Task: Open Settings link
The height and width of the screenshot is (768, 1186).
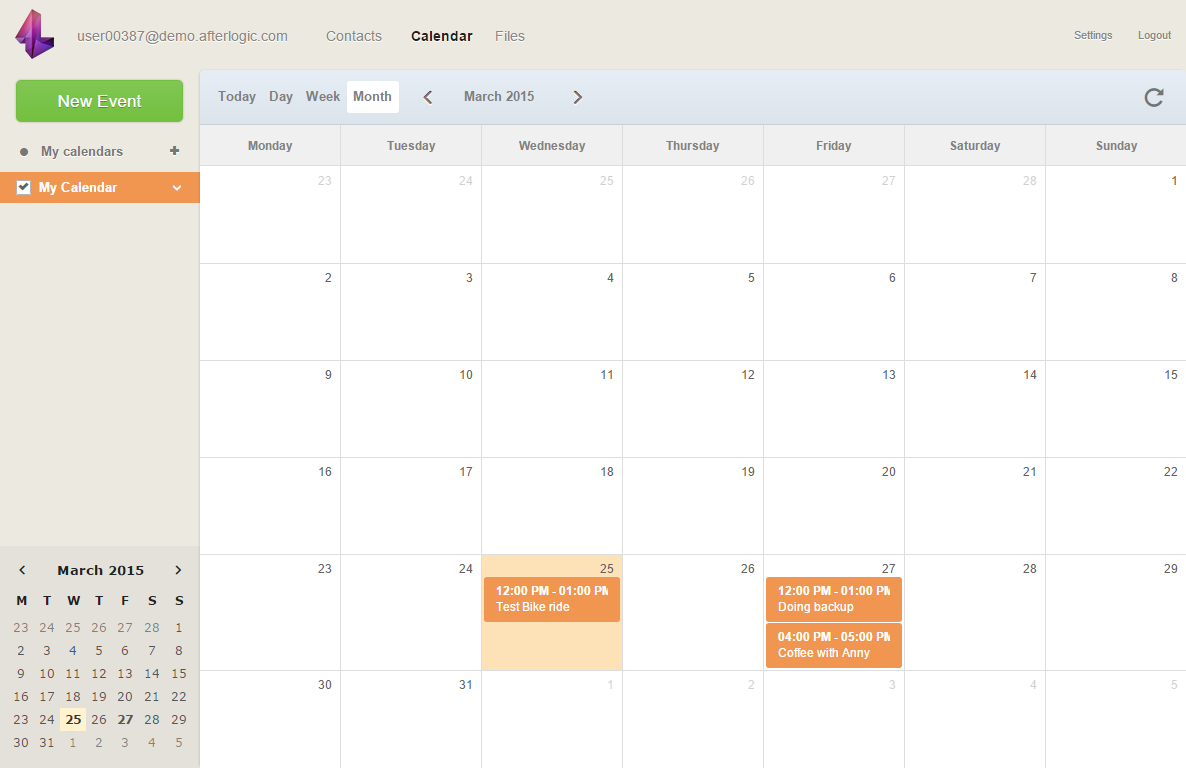Action: coord(1093,35)
